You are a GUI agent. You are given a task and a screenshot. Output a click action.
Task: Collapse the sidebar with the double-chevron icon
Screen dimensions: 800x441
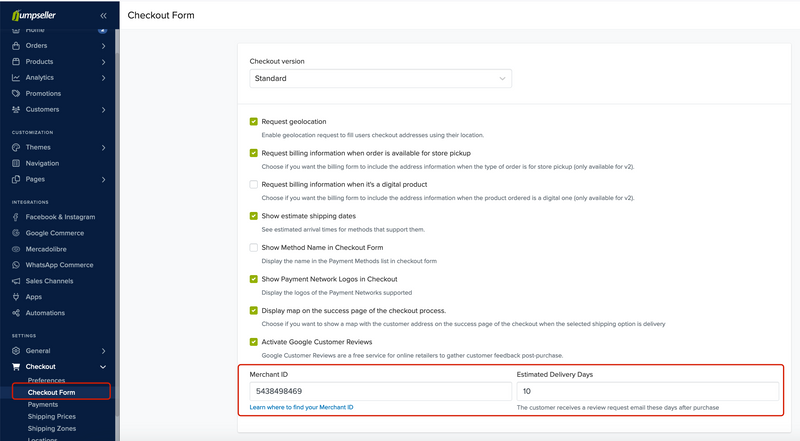click(104, 15)
